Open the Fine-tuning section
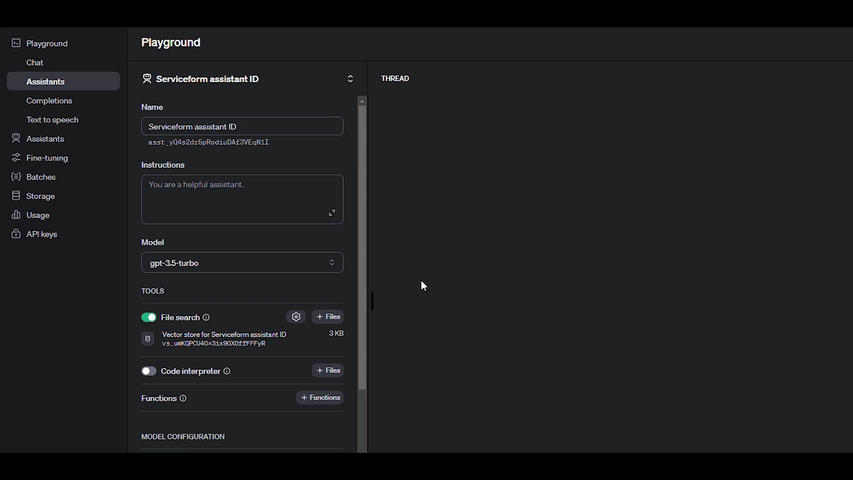Screen dimensions: 853x480 47,158
